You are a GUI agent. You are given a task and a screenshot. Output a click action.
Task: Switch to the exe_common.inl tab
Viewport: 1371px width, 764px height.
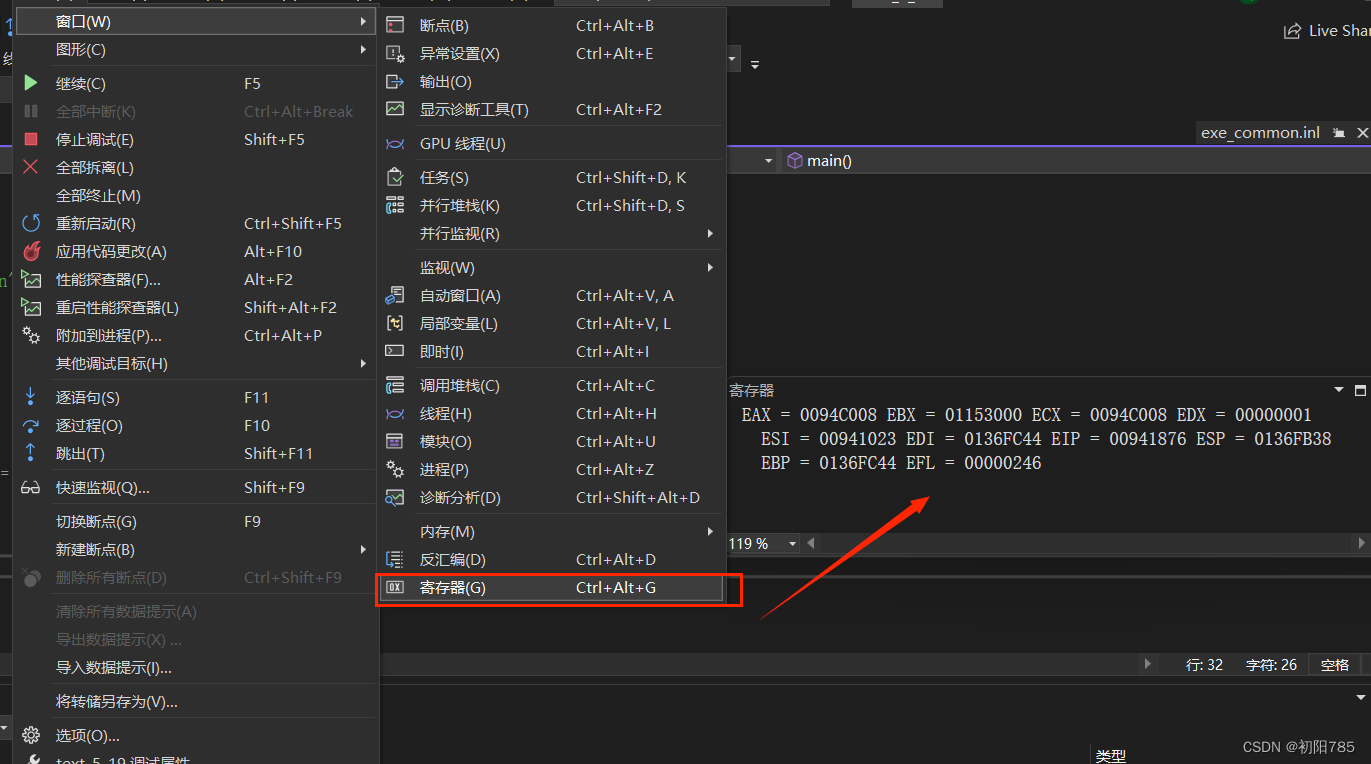coord(1260,132)
